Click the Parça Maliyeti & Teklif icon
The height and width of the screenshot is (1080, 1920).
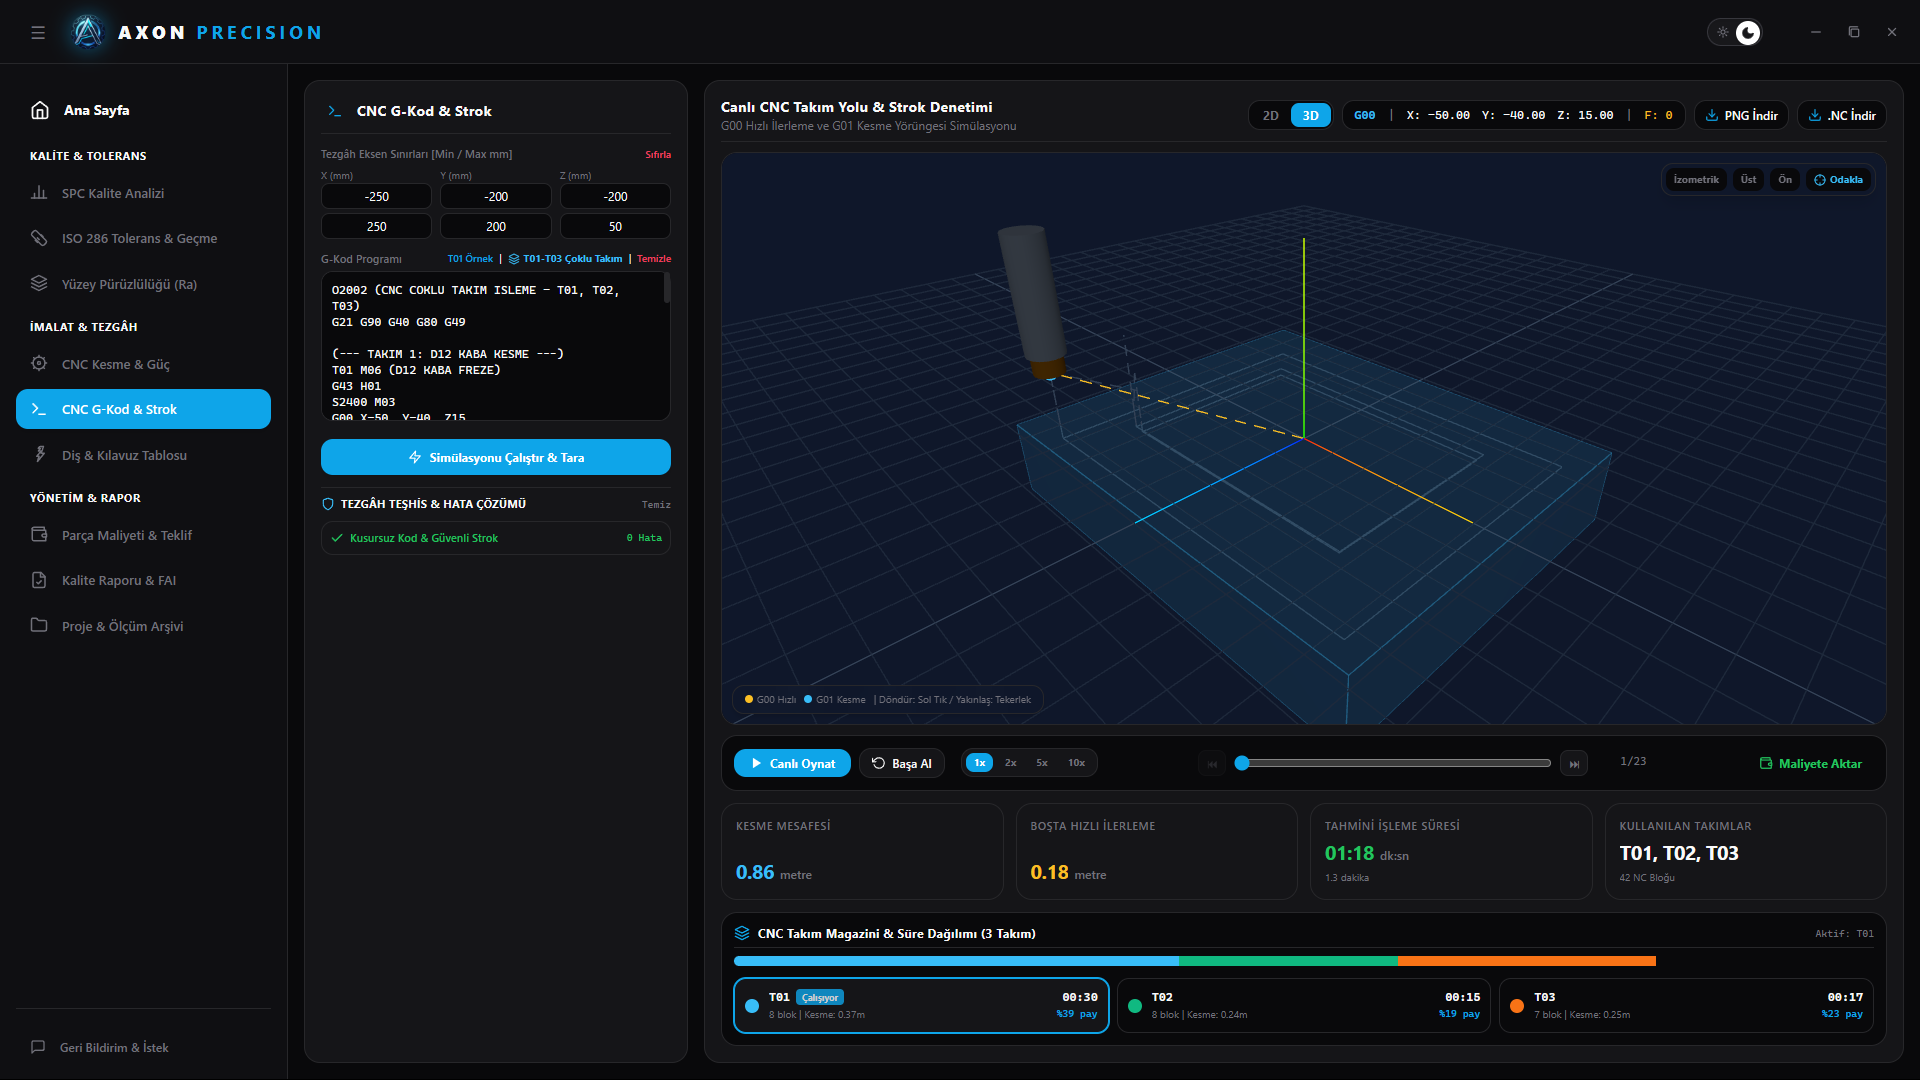39,535
